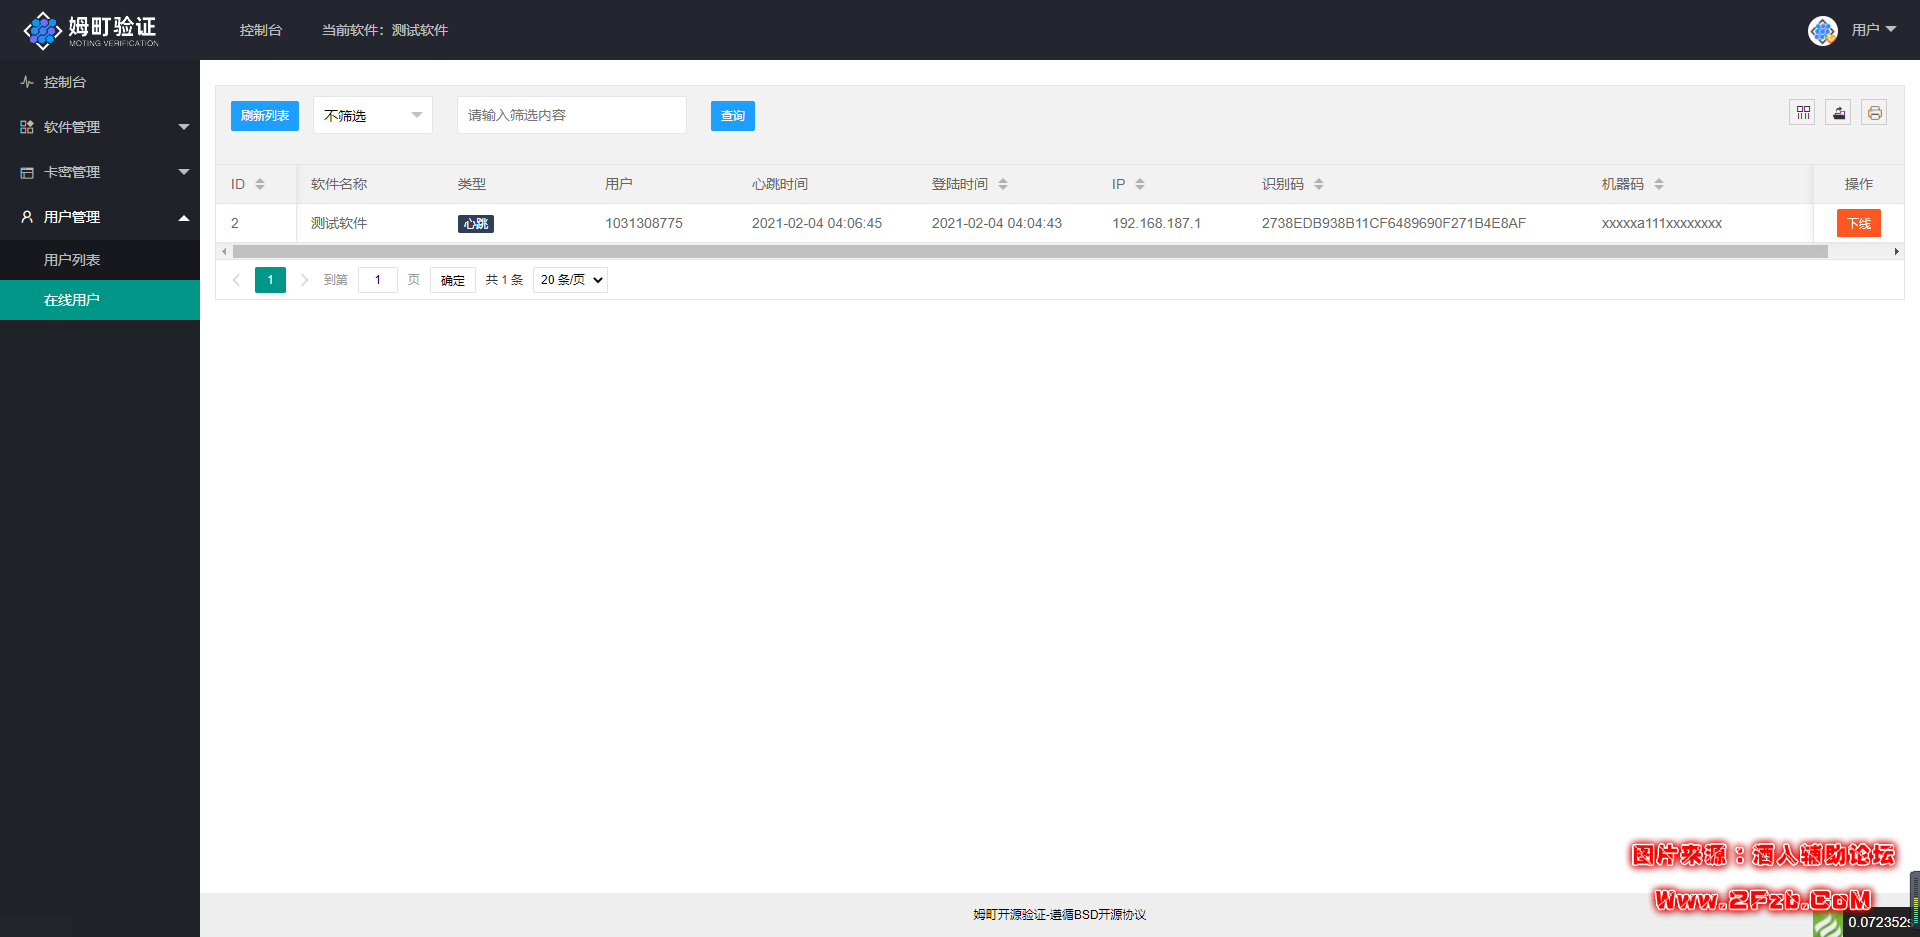The image size is (1920, 937).
Task: Open 控制台 in the top navigation
Action: 261,30
